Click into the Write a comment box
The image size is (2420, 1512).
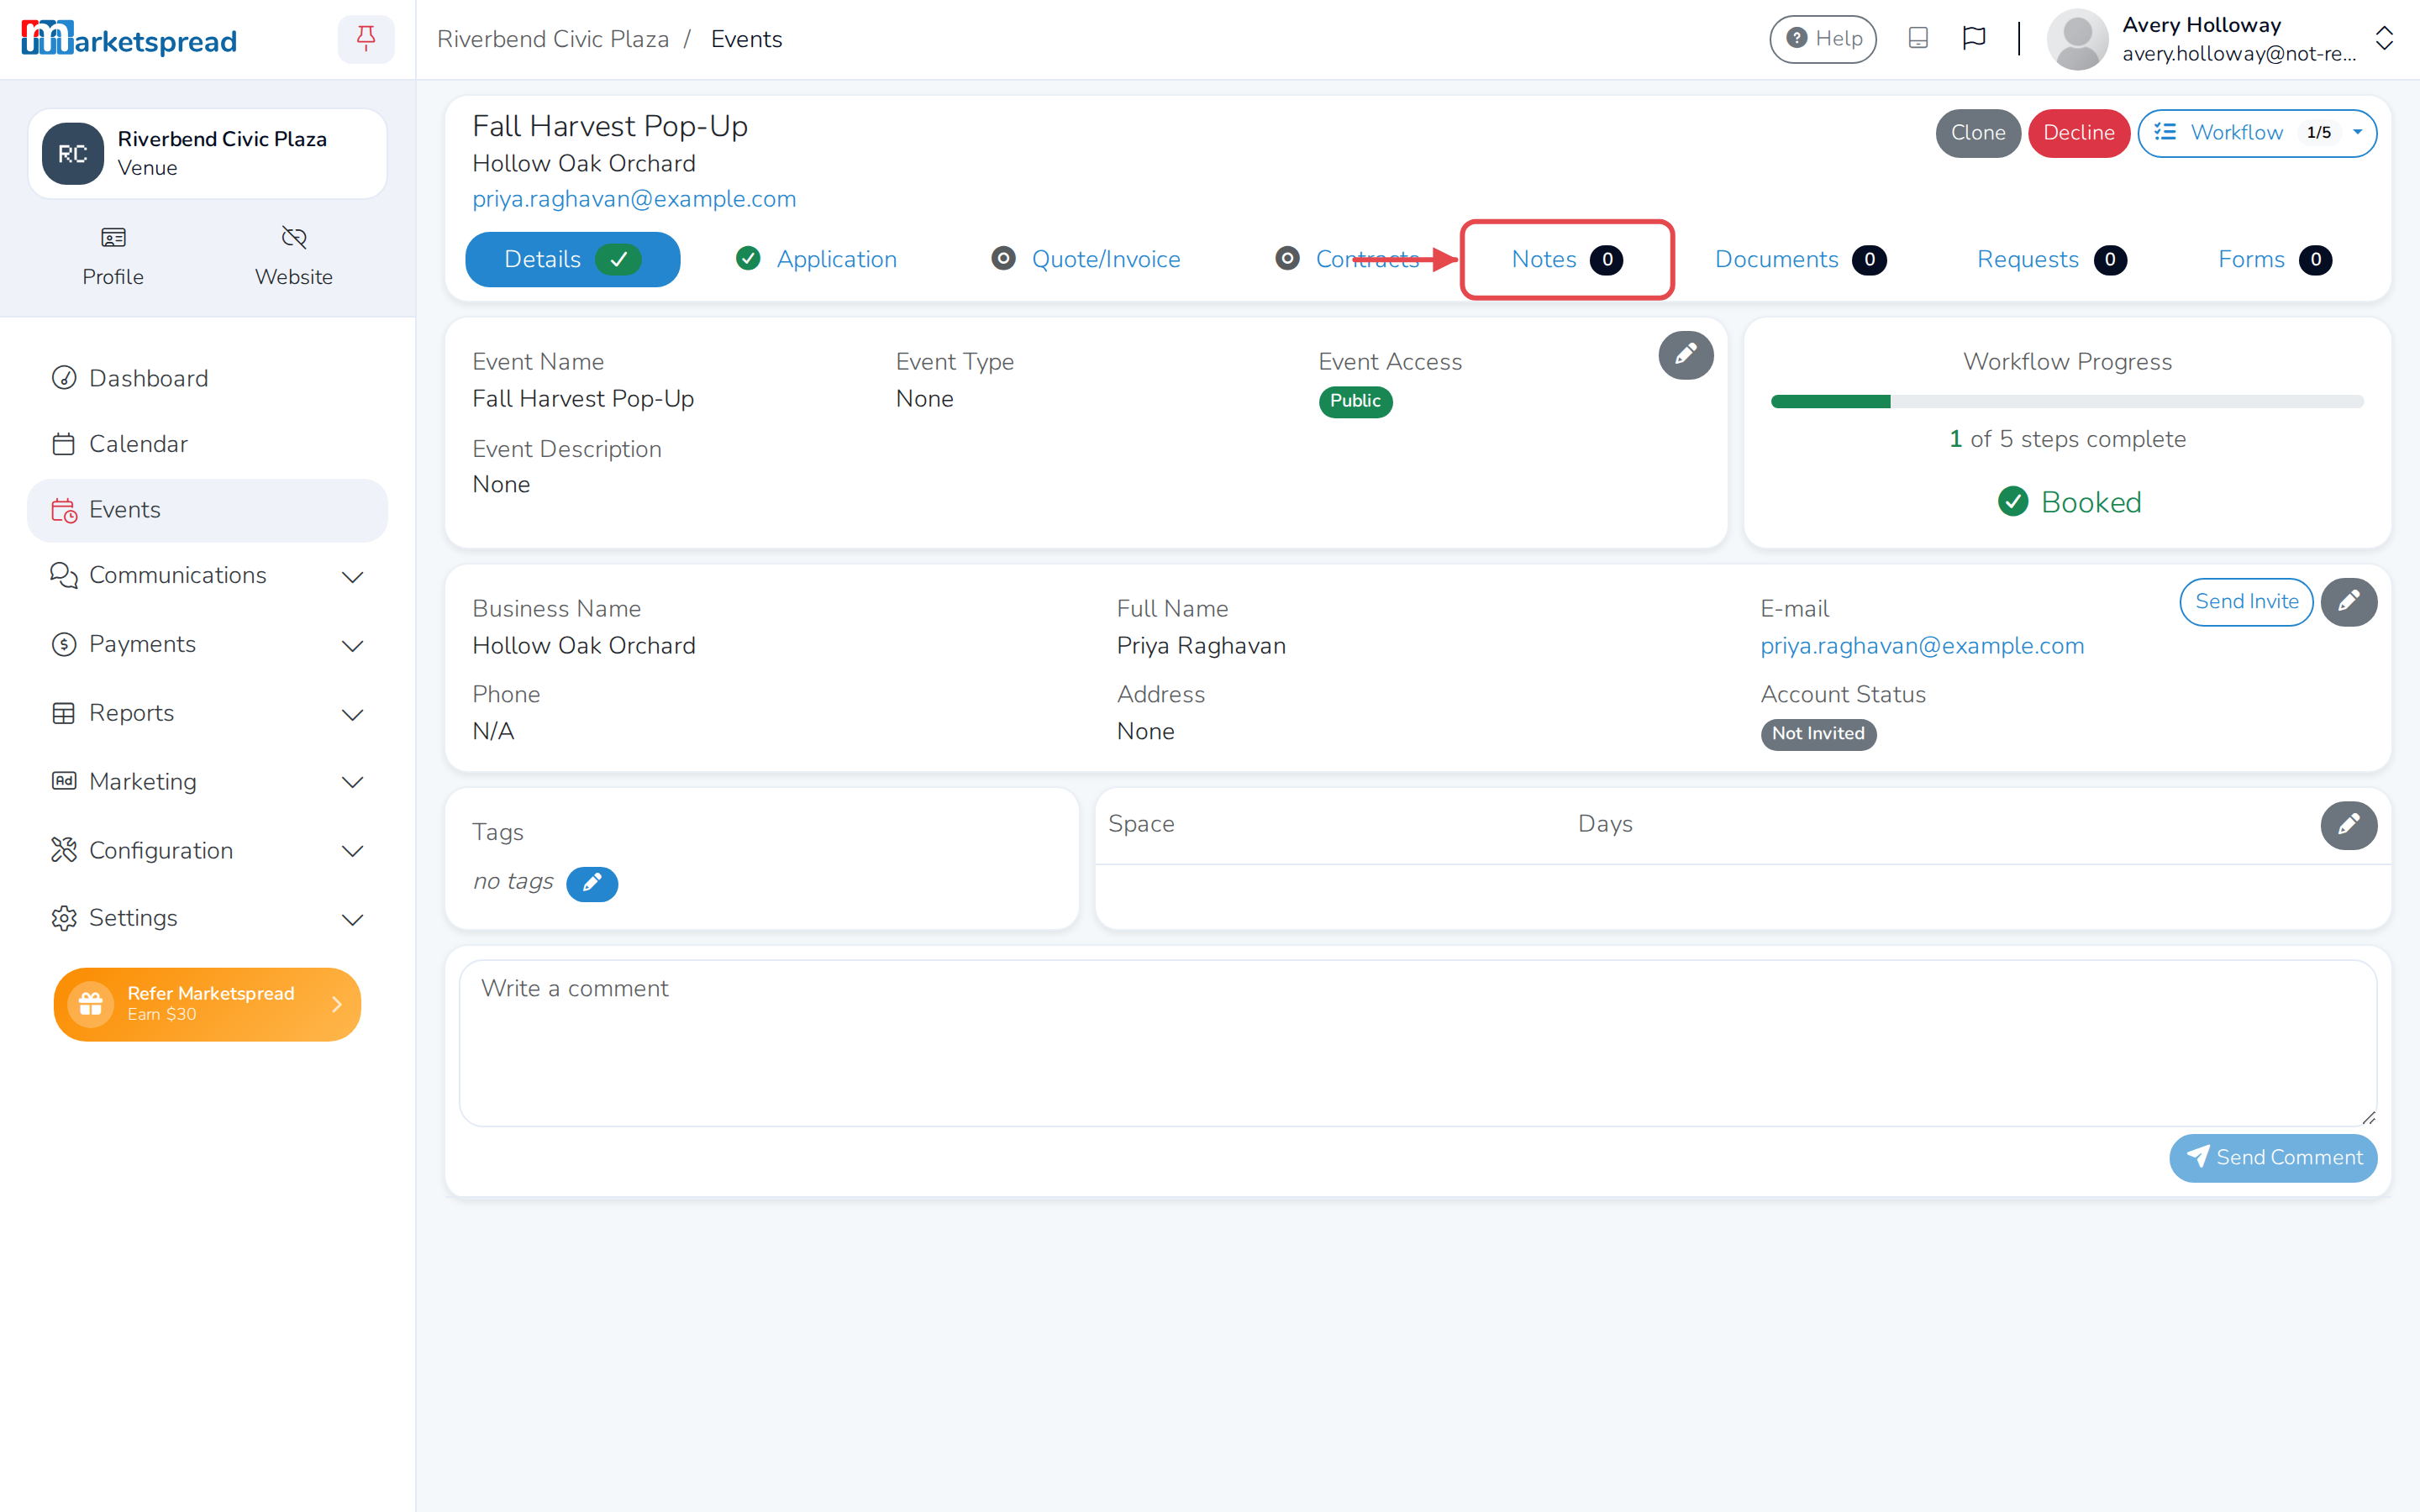click(1417, 1043)
